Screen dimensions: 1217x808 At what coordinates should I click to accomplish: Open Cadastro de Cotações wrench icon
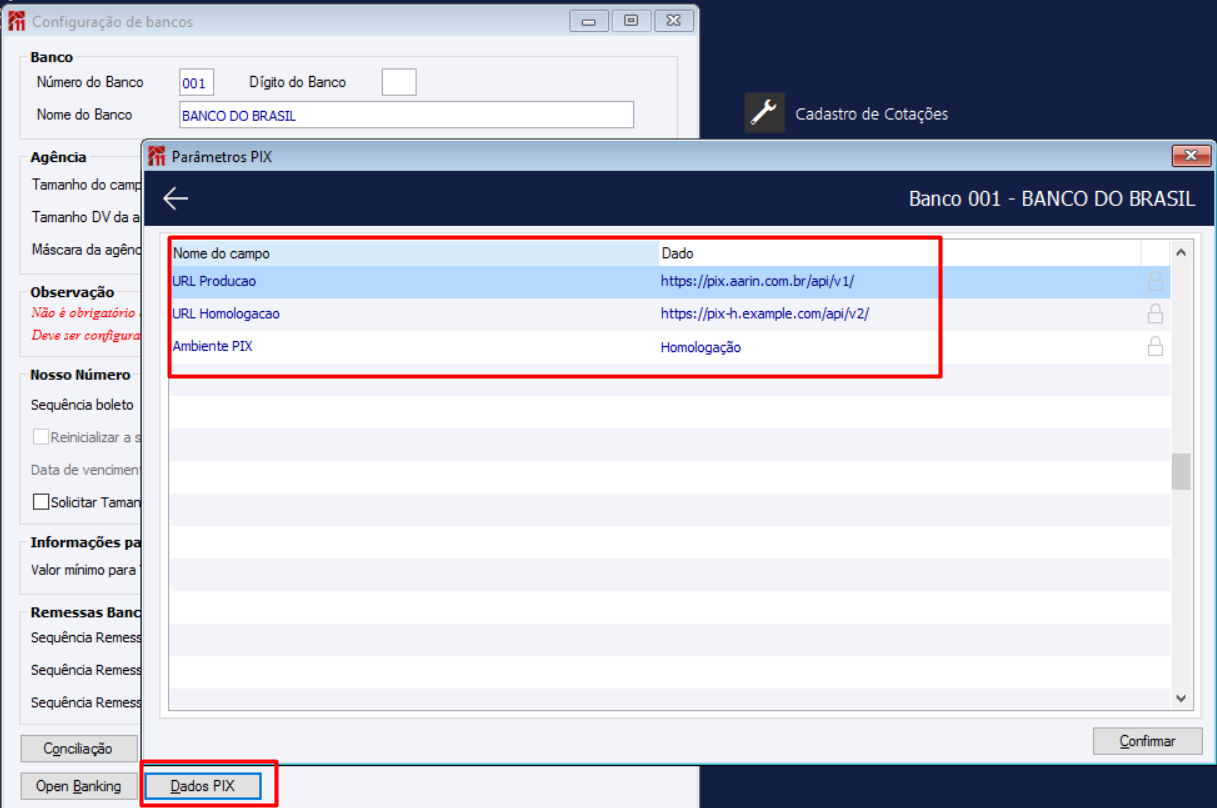click(x=765, y=113)
